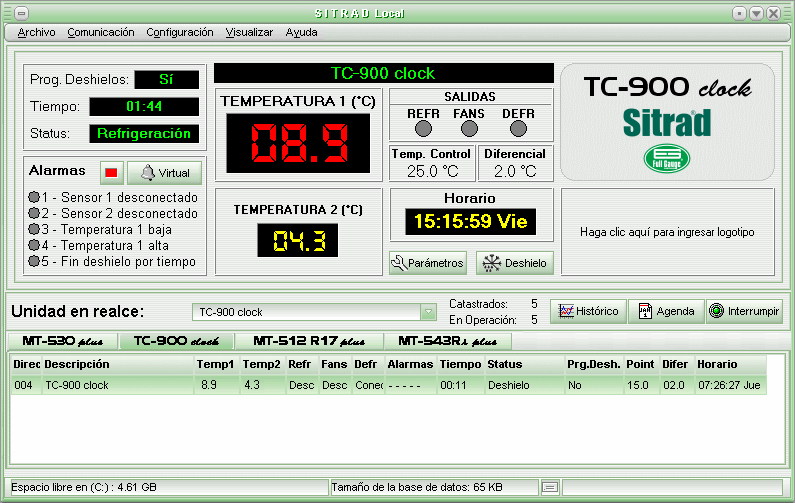The image size is (795, 503).
Task: Click the Horario clock display 15:15:59 Vie
Action: pyautogui.click(x=471, y=222)
